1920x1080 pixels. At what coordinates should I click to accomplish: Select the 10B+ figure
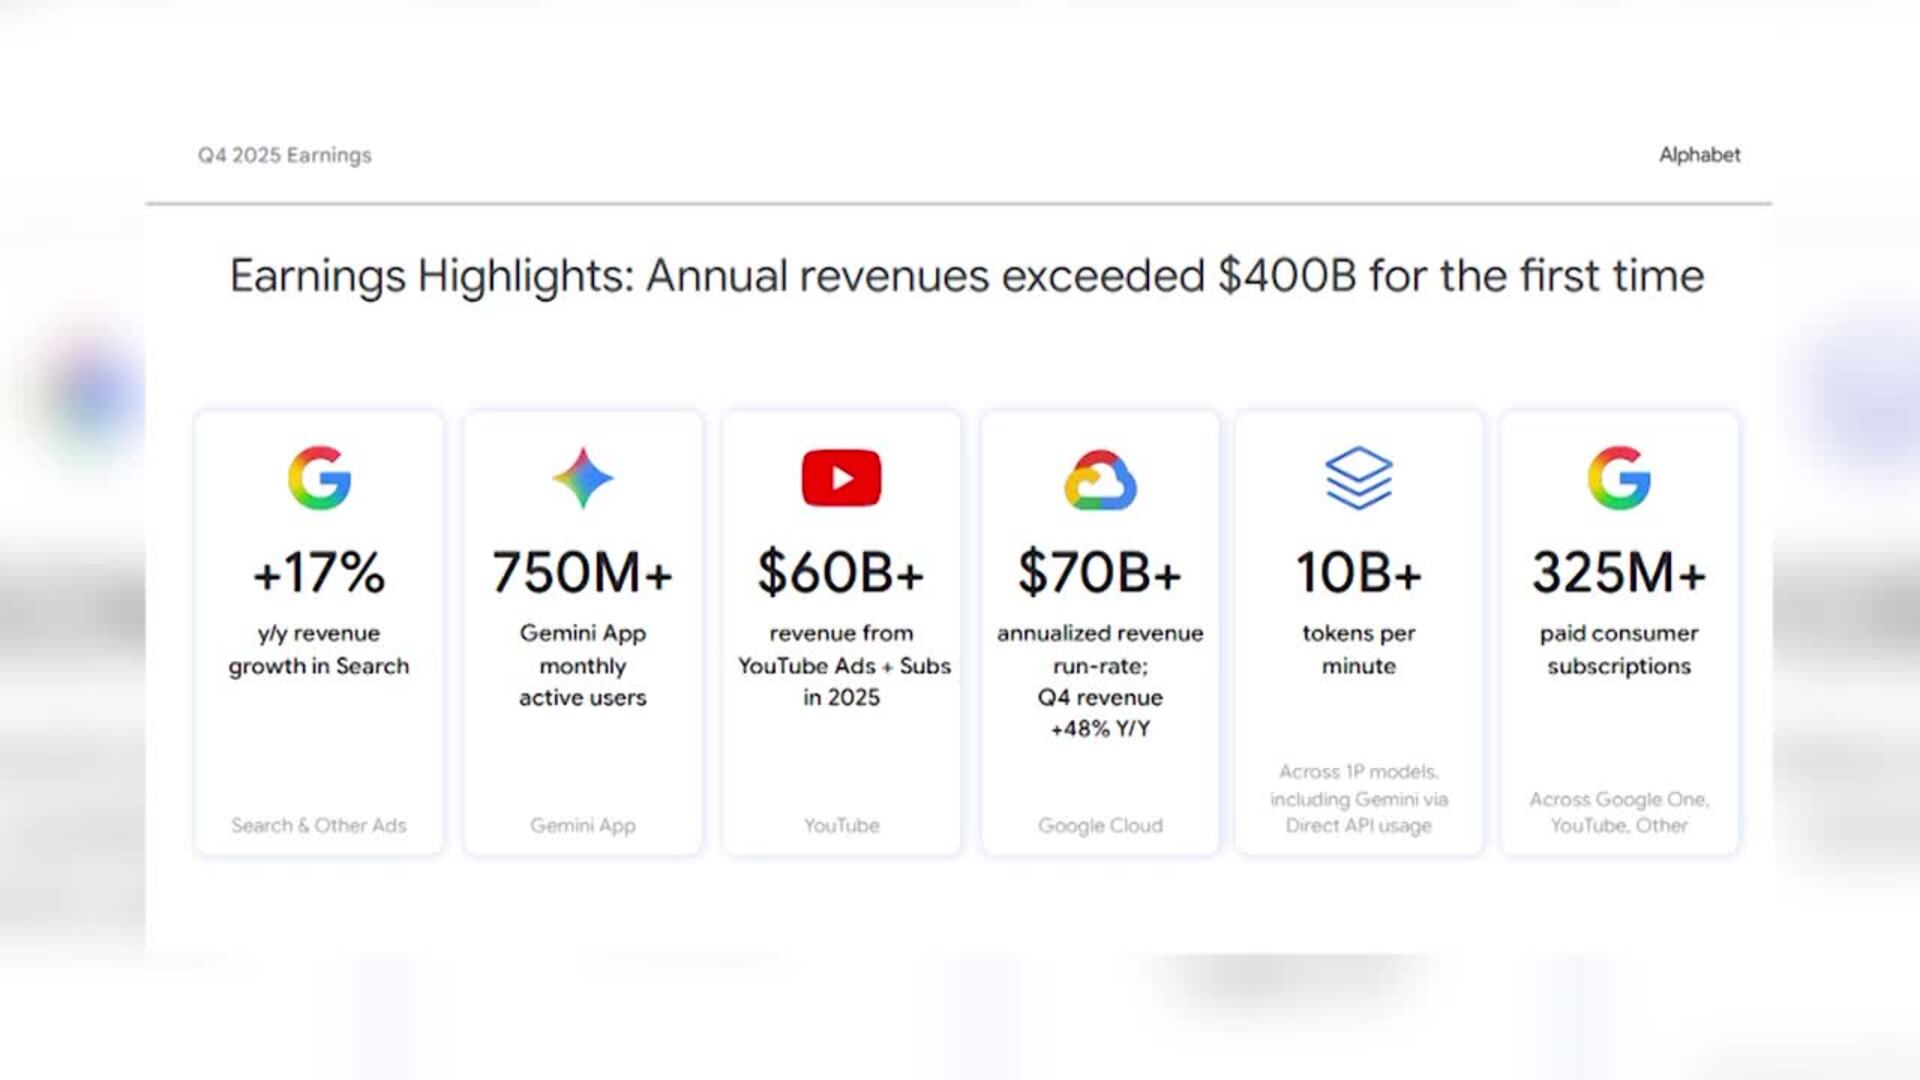[1358, 573]
